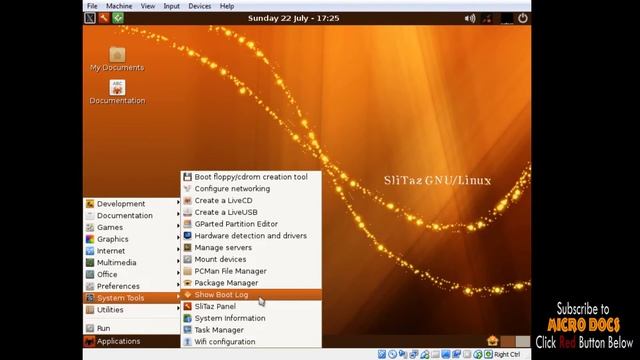Open the VirtualBox Input menu
640x360 pixels.
pos(171,6)
